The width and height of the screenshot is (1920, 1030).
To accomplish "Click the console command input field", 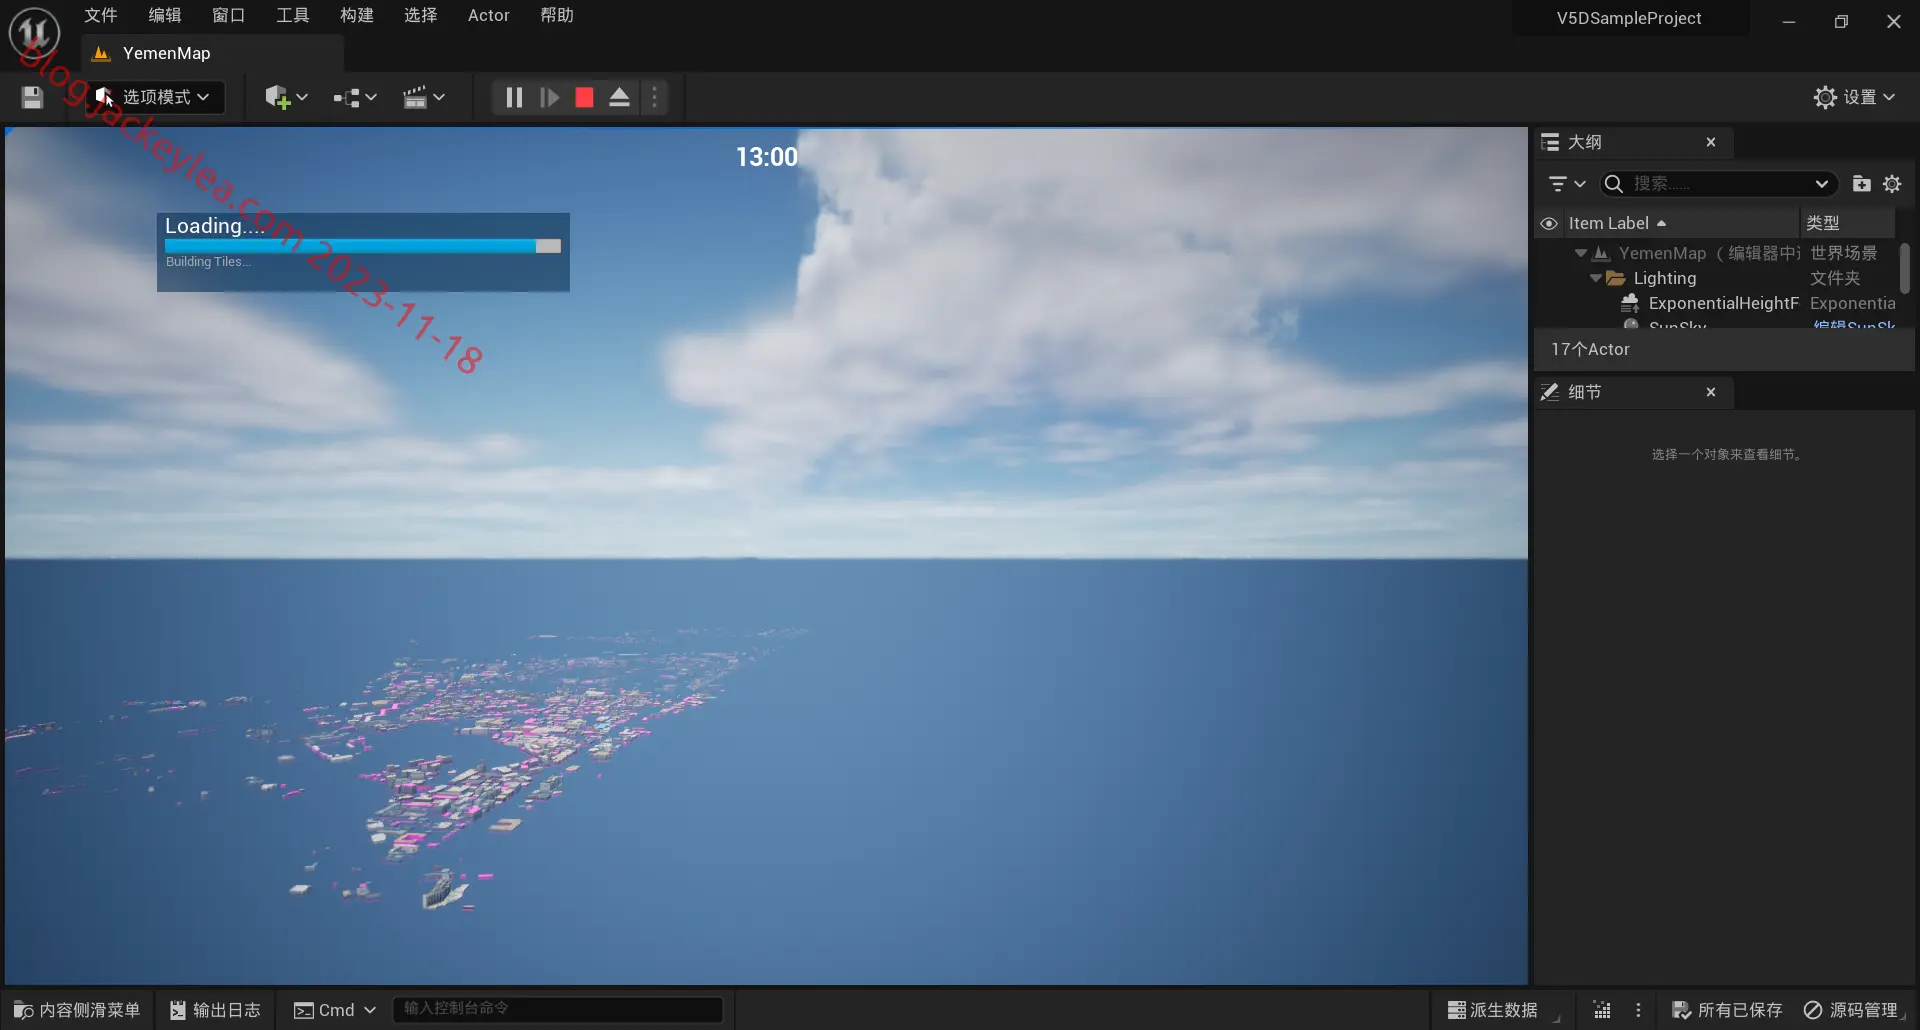I will pos(558,1009).
